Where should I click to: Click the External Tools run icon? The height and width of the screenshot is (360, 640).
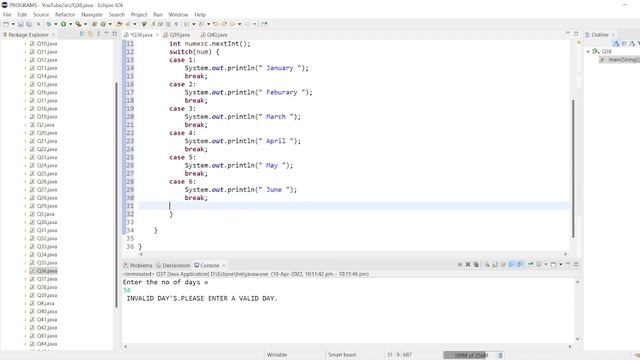(x=78, y=24)
